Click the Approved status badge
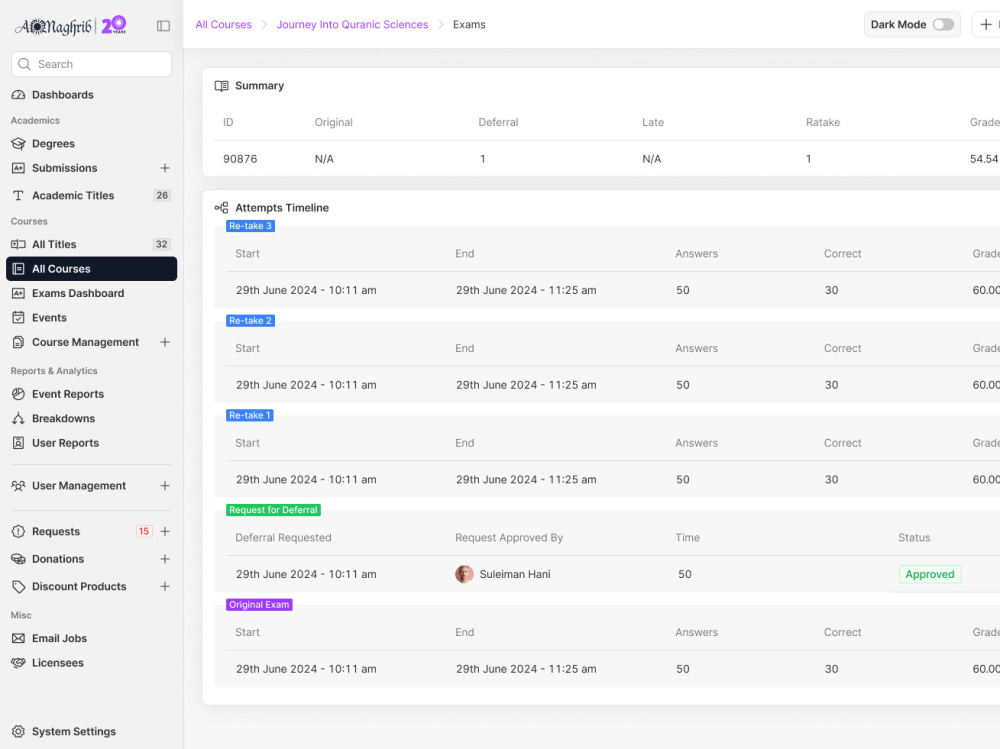This screenshot has width=1000, height=749. click(930, 574)
